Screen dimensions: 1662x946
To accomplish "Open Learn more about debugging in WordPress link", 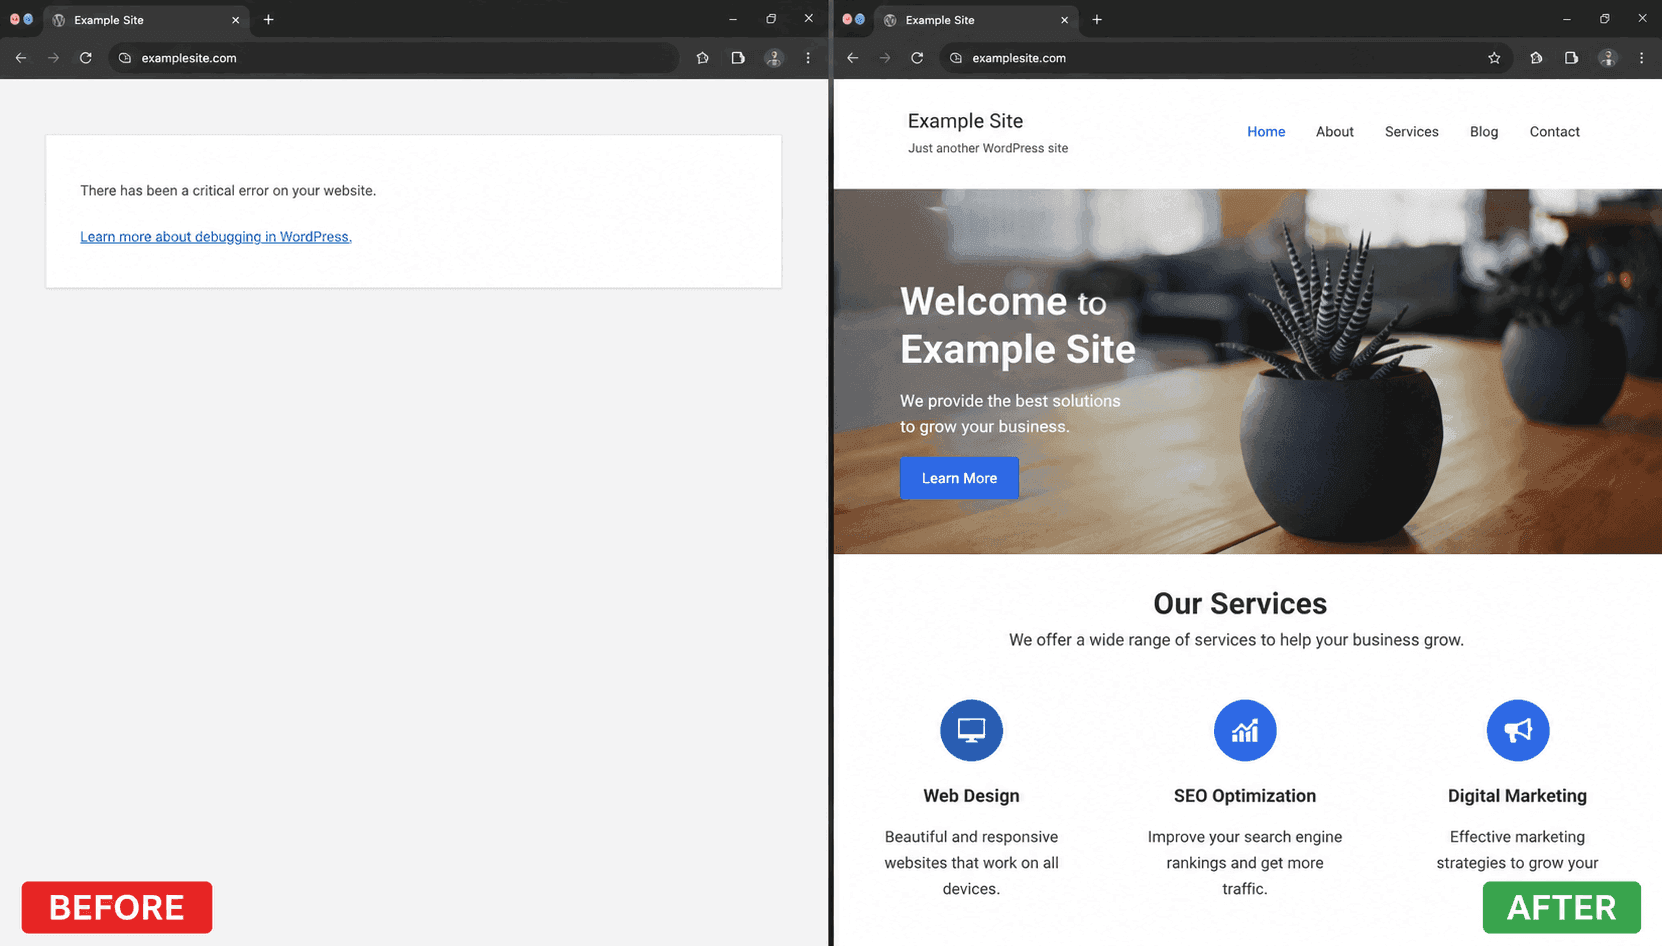I will (x=216, y=236).
